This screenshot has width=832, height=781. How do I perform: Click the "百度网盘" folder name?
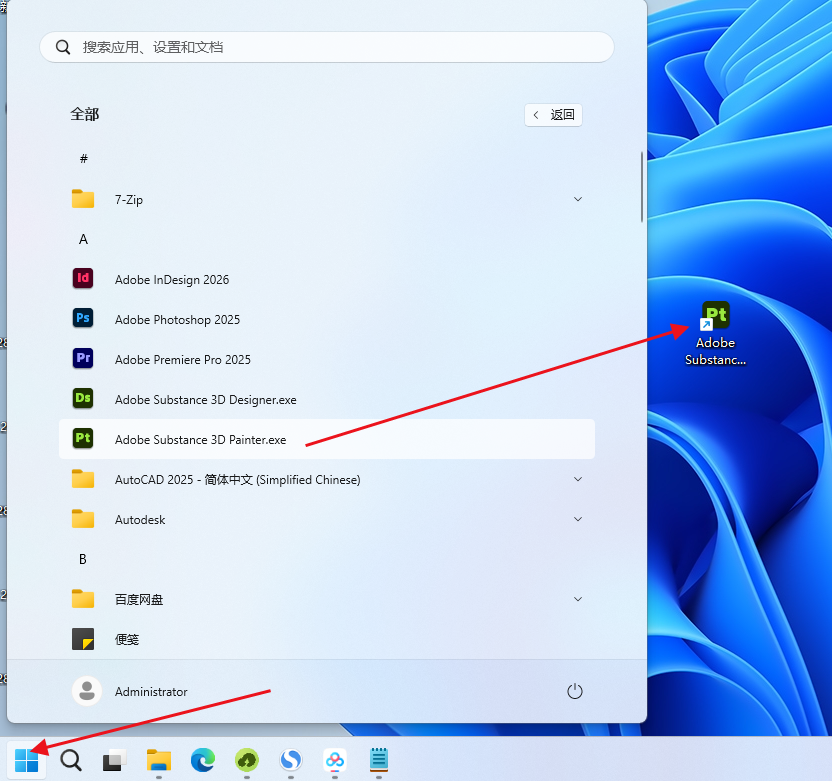pyautogui.click(x=139, y=600)
